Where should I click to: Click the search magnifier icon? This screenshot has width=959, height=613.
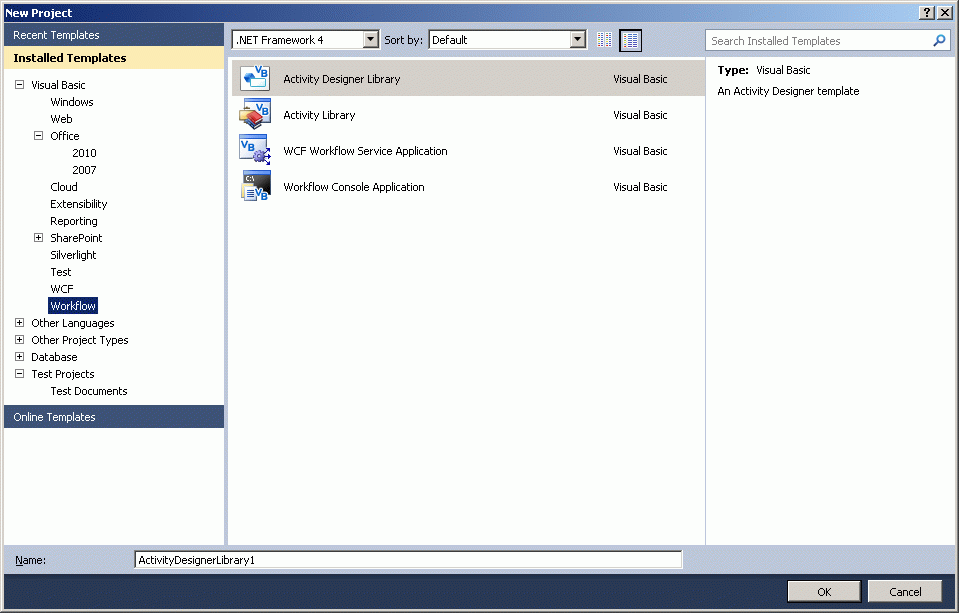[939, 40]
